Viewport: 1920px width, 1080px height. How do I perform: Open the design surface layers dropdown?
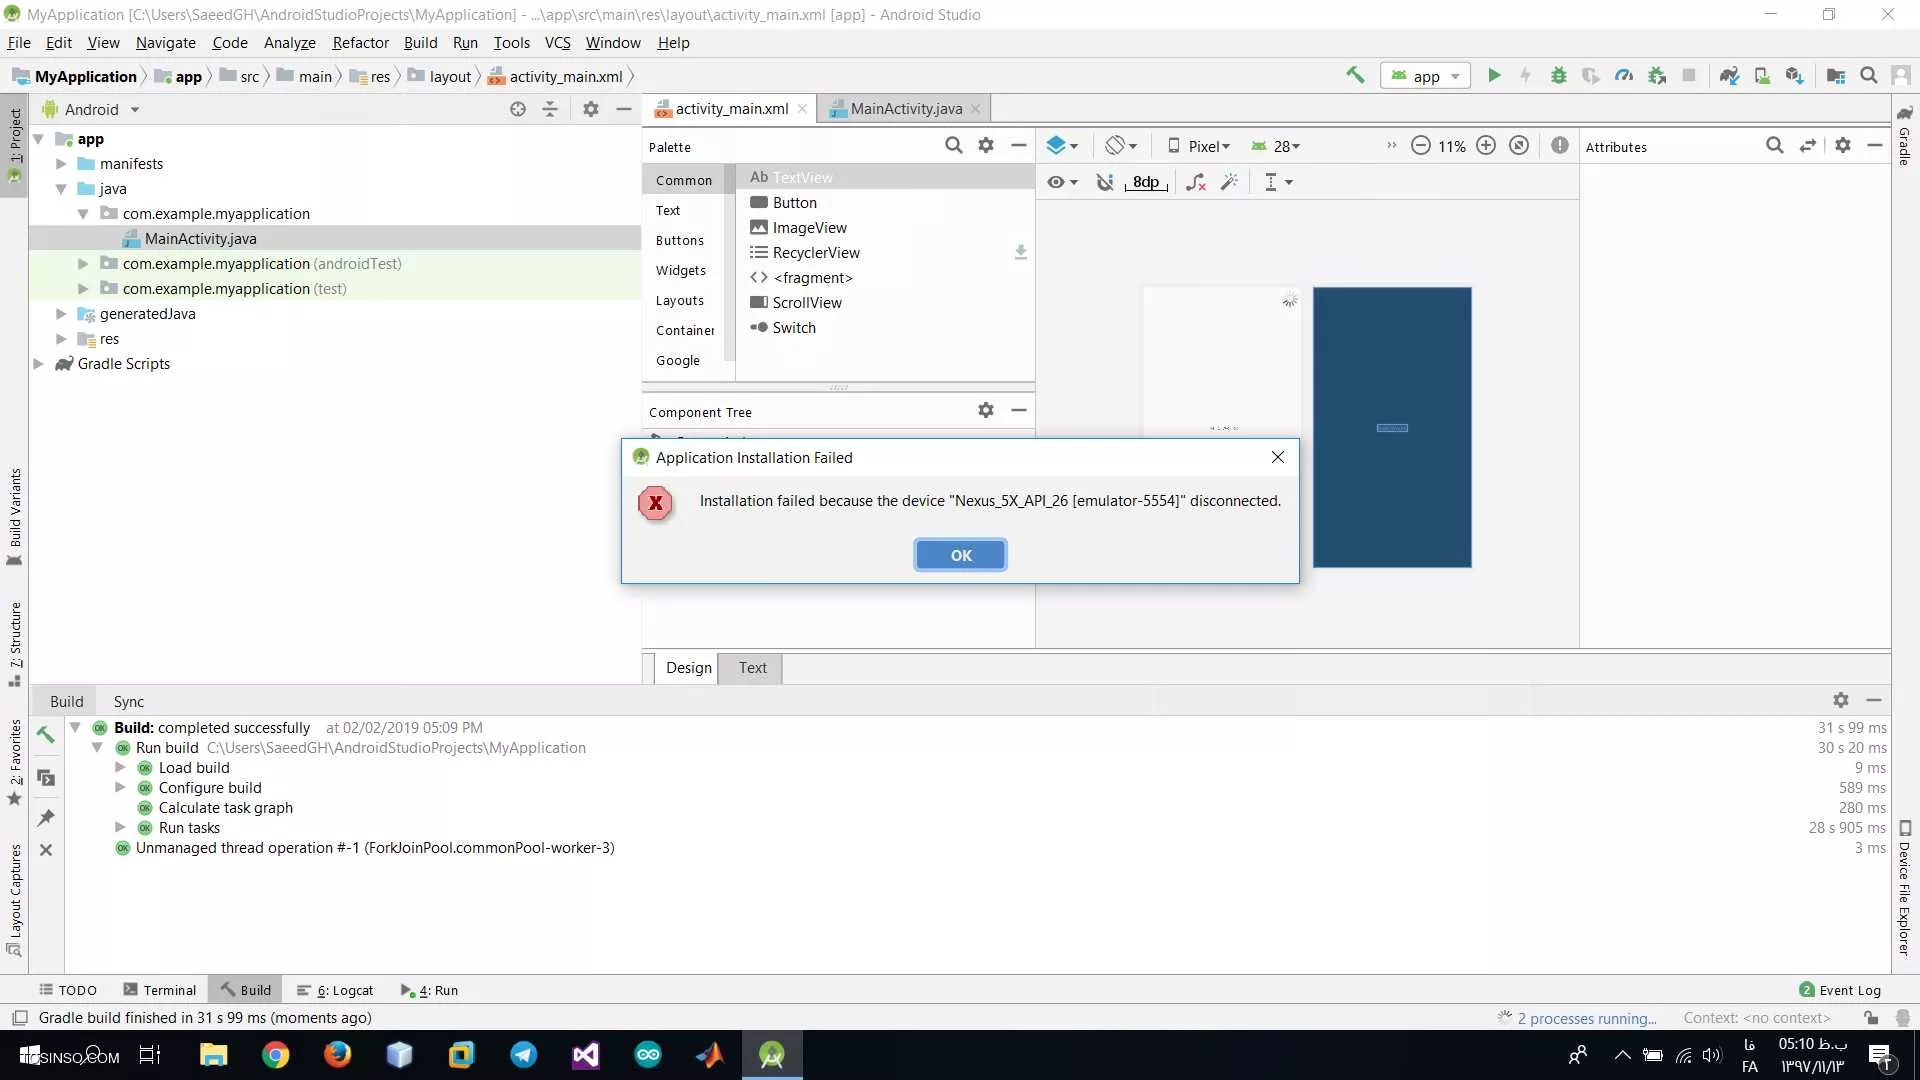point(1062,146)
